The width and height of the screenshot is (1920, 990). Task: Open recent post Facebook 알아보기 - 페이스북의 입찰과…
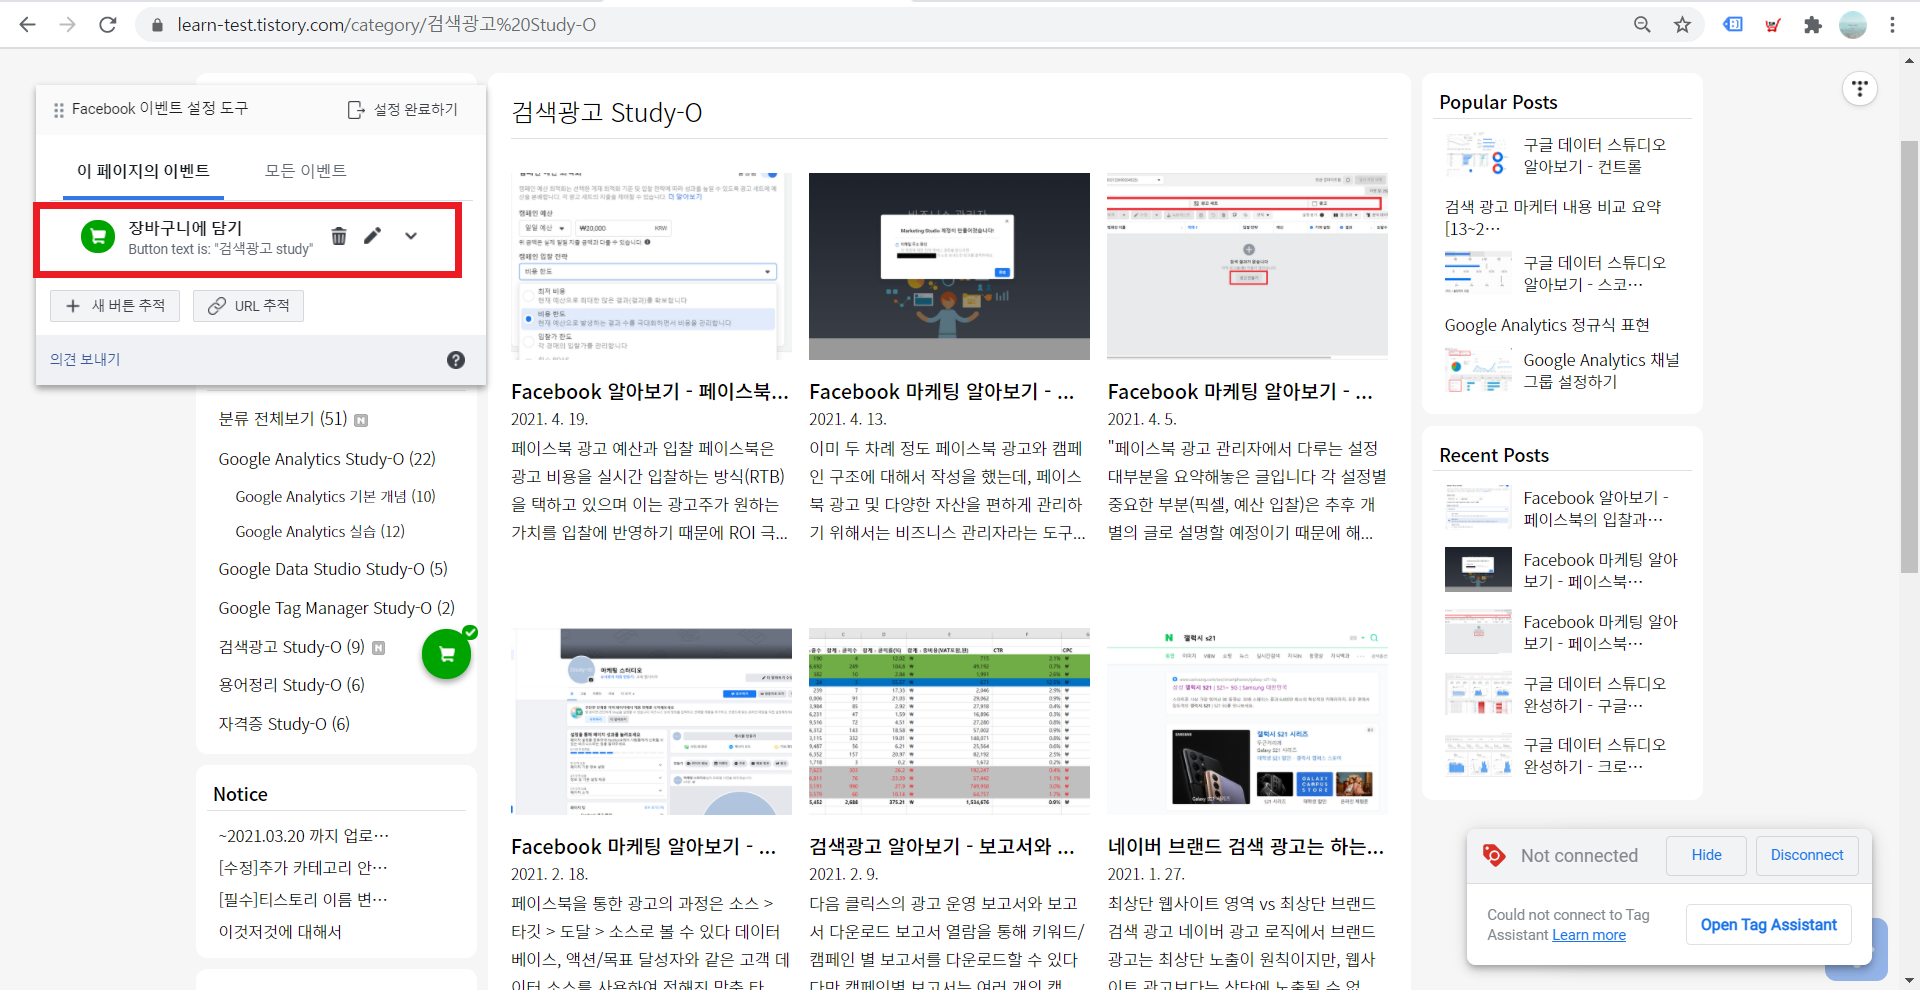tap(1596, 509)
